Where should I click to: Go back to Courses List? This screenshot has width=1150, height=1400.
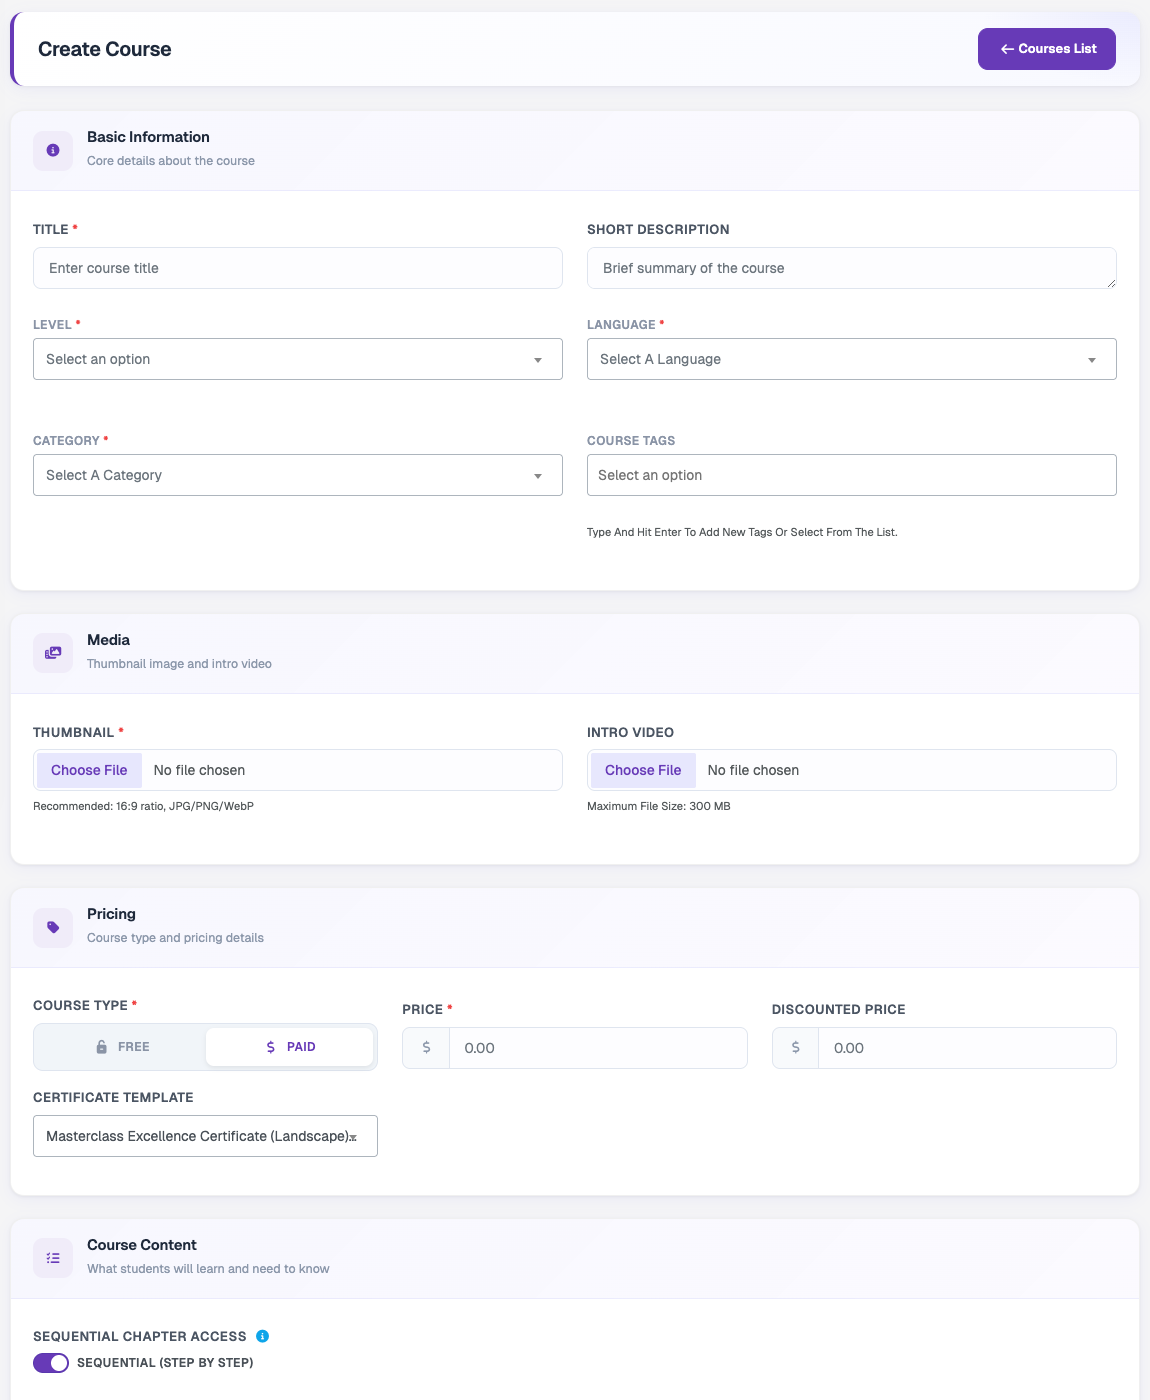click(1047, 49)
